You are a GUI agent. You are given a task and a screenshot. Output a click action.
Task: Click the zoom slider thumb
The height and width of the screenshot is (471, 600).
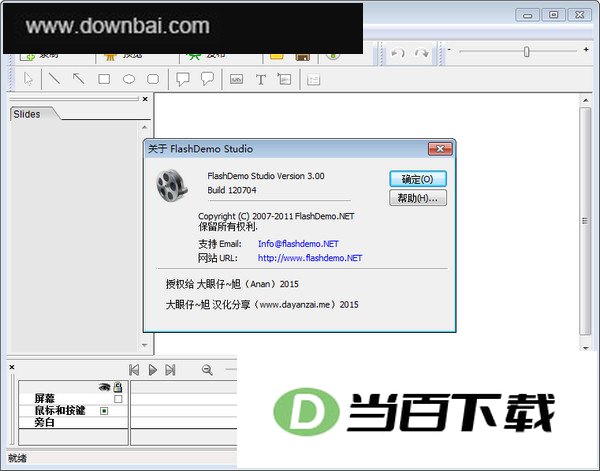pos(527,51)
